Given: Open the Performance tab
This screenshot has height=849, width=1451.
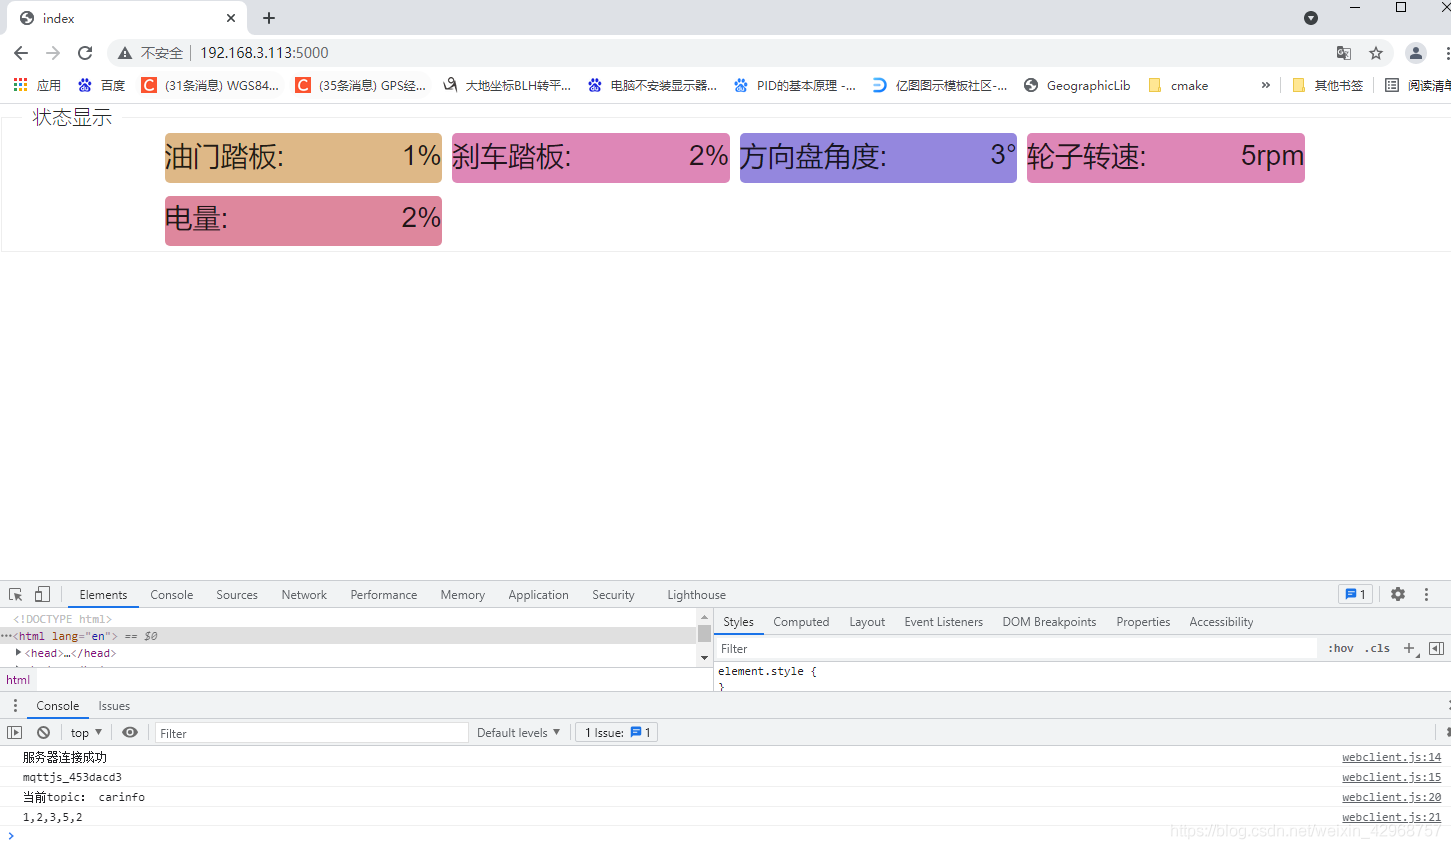Looking at the screenshot, I should (384, 595).
